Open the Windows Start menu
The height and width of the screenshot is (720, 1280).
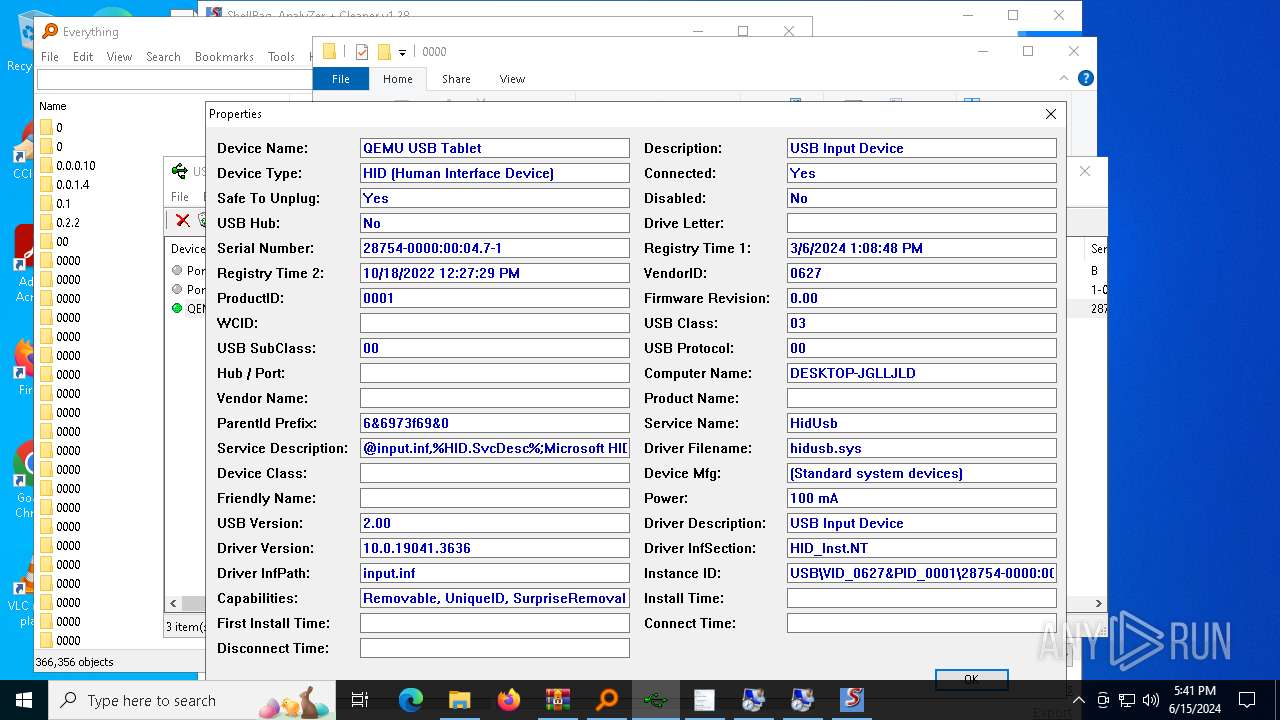[x=24, y=700]
